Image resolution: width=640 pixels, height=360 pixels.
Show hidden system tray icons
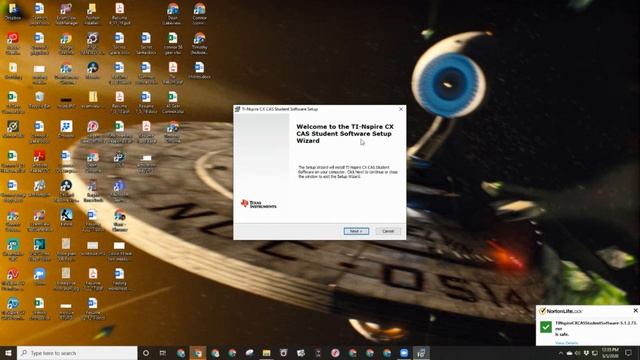pyautogui.click(x=561, y=353)
